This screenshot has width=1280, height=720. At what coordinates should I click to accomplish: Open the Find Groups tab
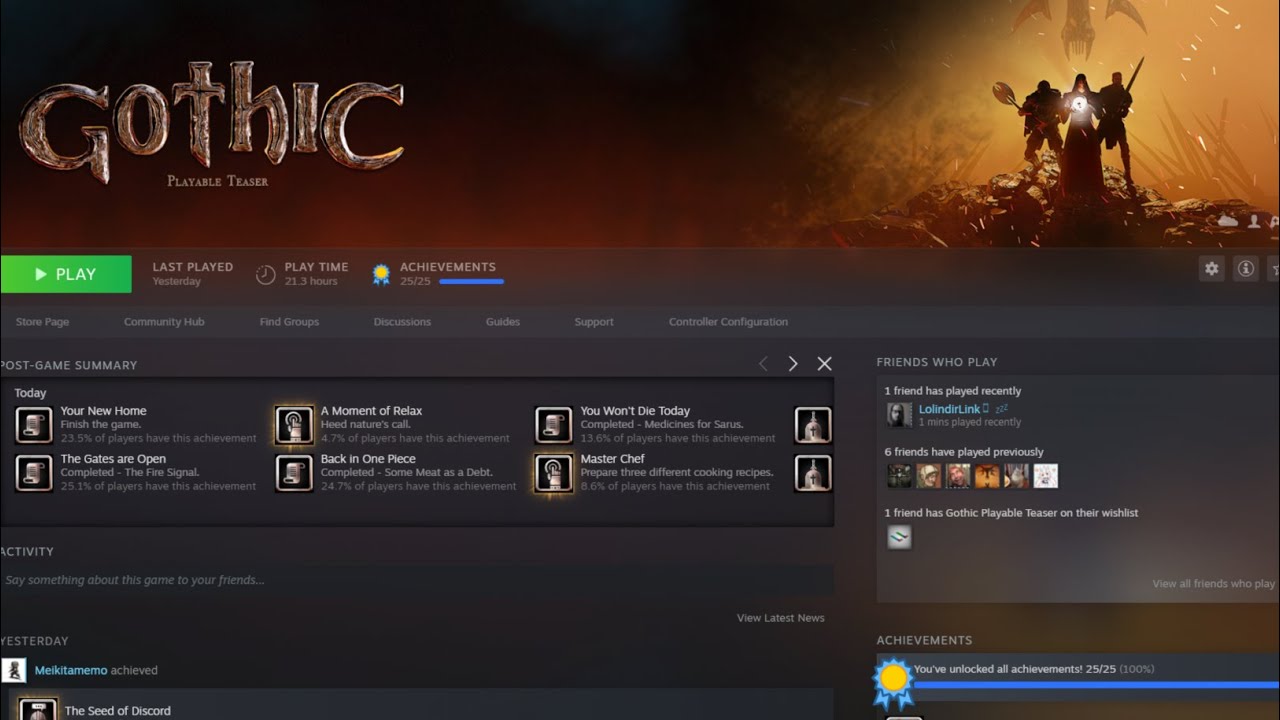(289, 322)
